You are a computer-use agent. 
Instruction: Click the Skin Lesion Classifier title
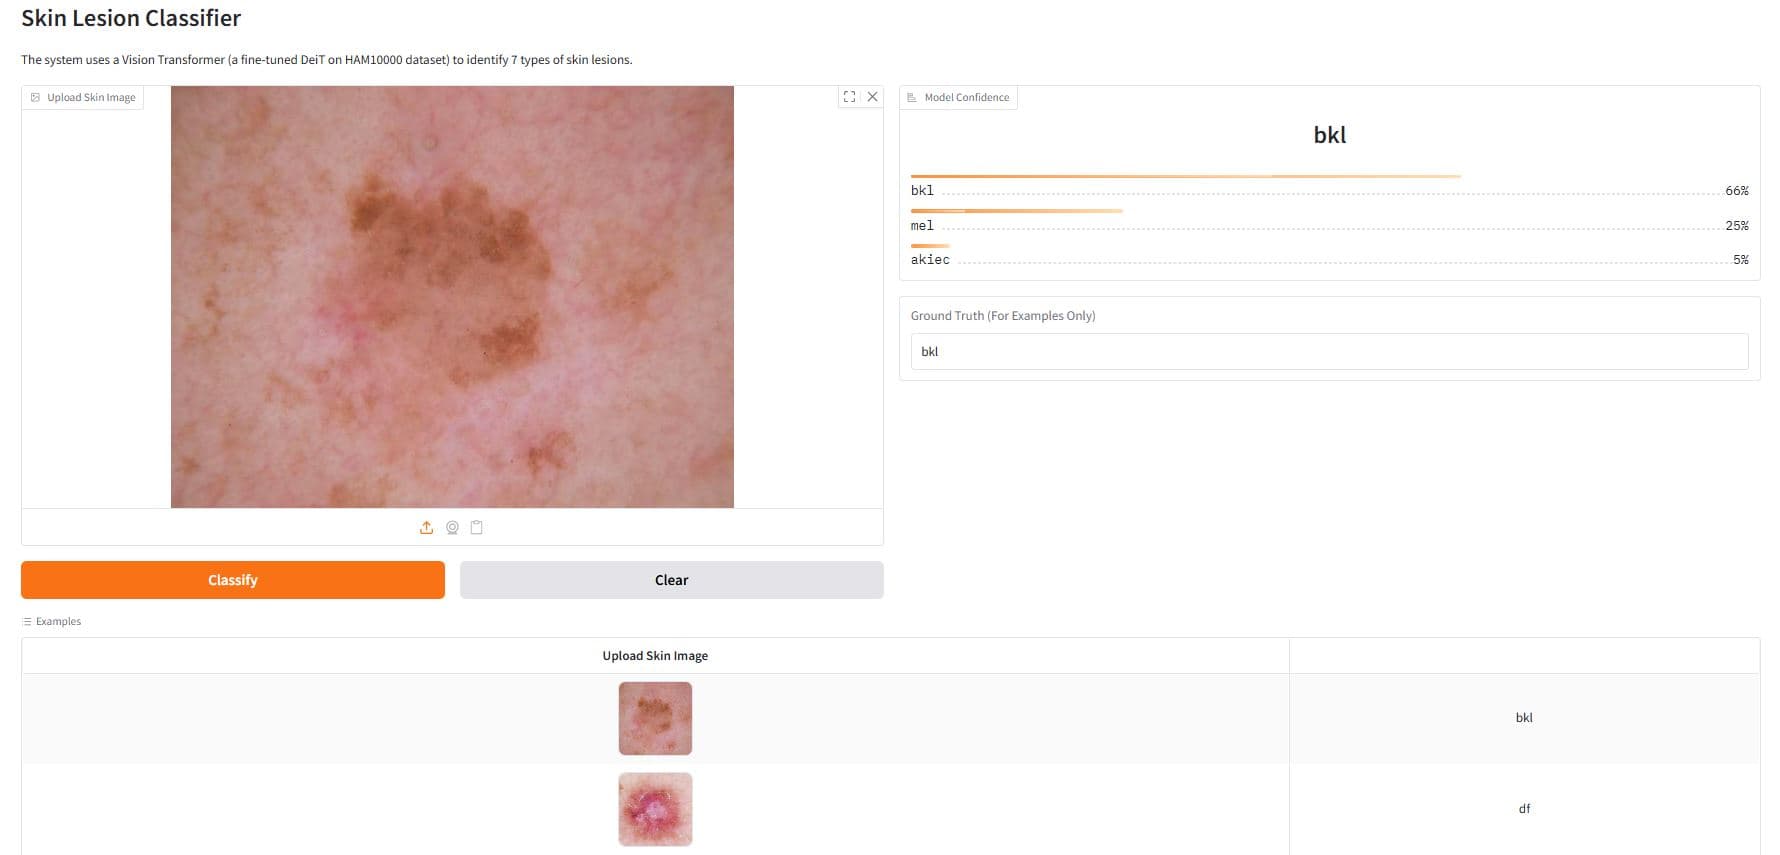131,18
